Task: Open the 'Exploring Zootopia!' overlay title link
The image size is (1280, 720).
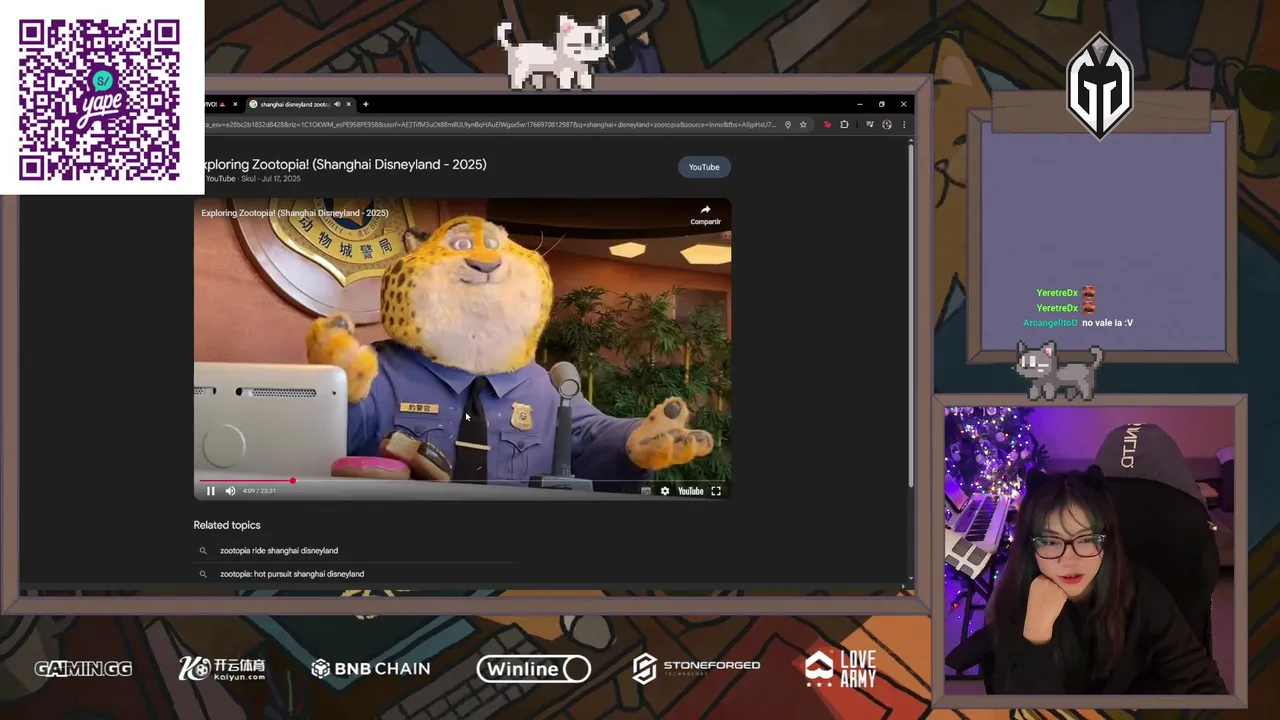Action: (295, 213)
